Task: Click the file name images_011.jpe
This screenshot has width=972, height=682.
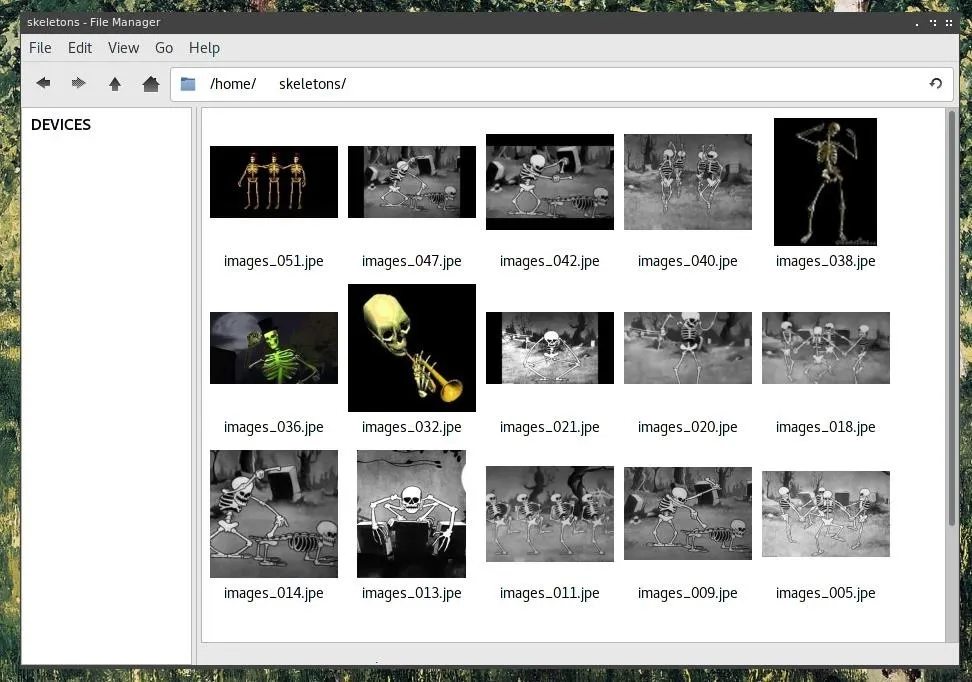Action: point(550,593)
